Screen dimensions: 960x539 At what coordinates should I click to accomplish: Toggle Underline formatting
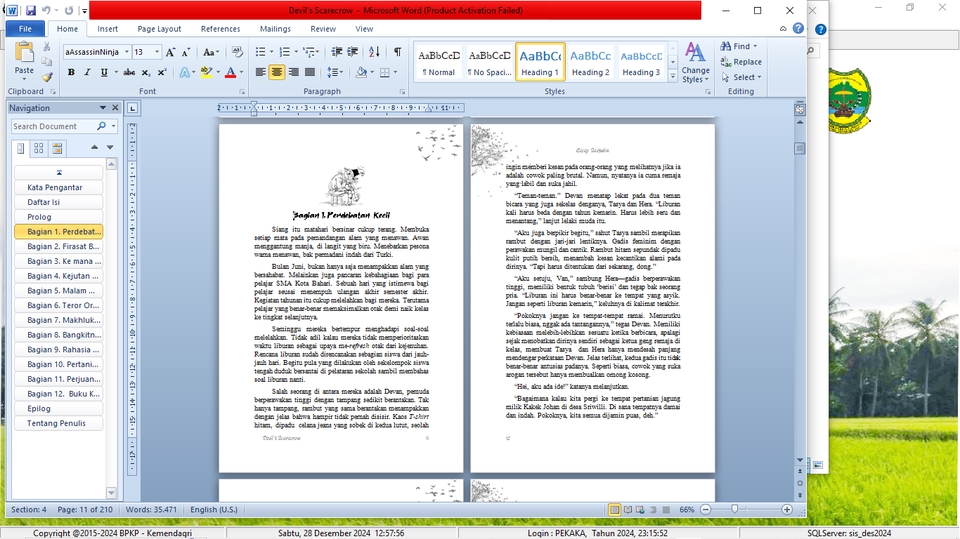pyautogui.click(x=104, y=72)
